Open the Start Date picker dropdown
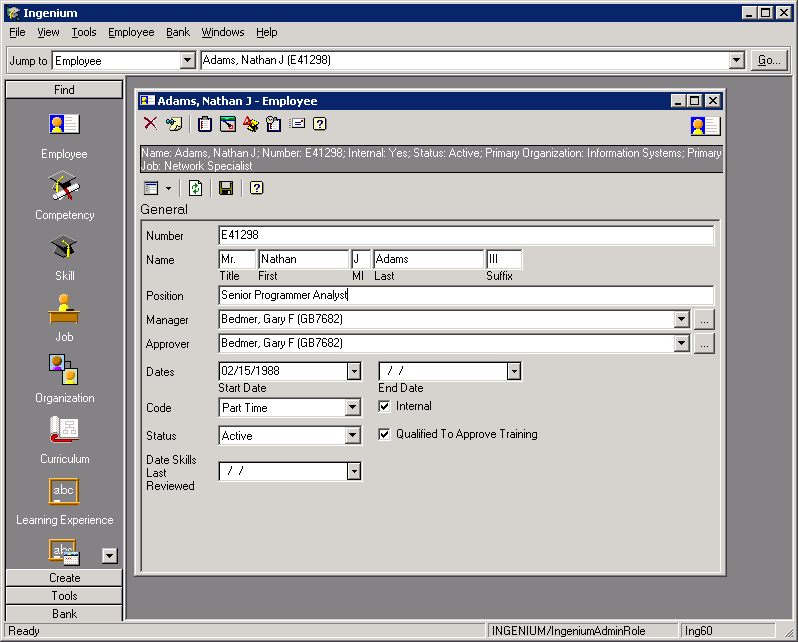Screen dimensions: 798x642 353,372
